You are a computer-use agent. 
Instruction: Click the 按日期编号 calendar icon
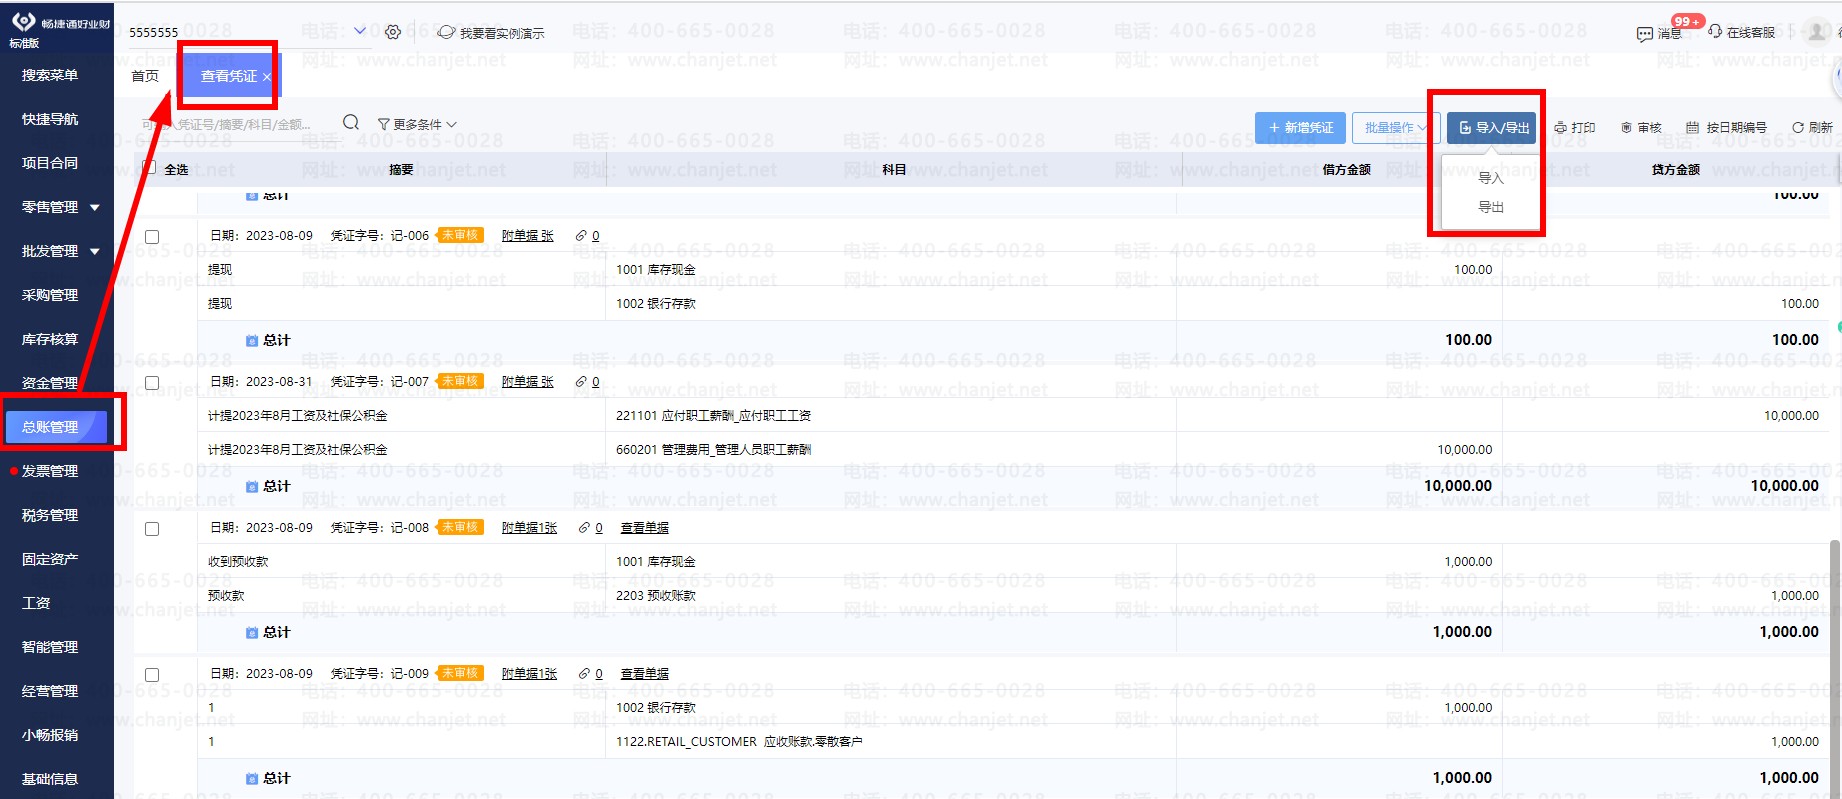(1692, 128)
